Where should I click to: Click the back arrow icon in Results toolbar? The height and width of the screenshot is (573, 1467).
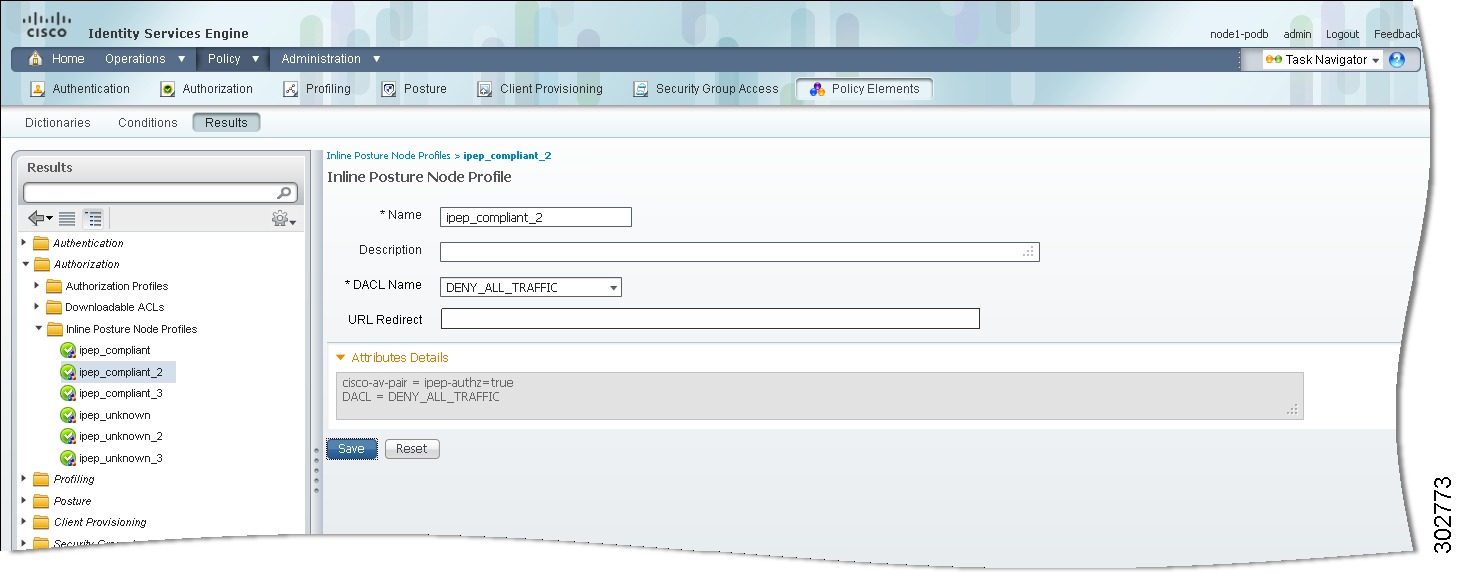[40, 218]
